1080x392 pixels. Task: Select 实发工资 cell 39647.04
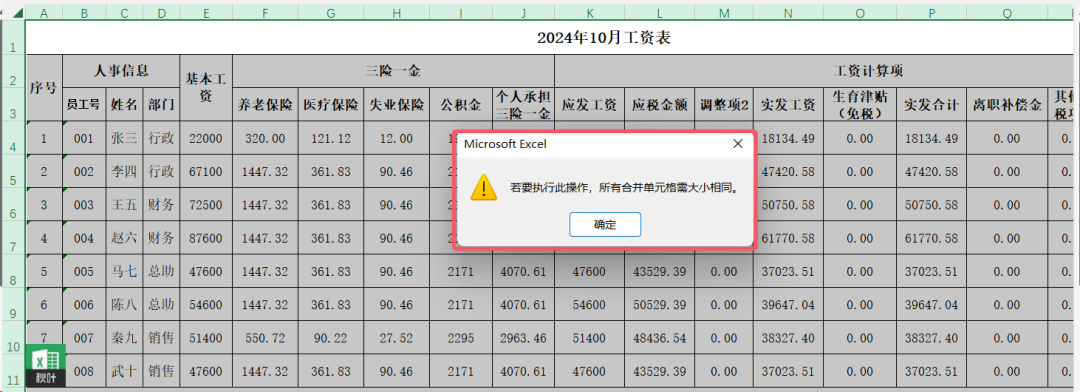click(788, 305)
